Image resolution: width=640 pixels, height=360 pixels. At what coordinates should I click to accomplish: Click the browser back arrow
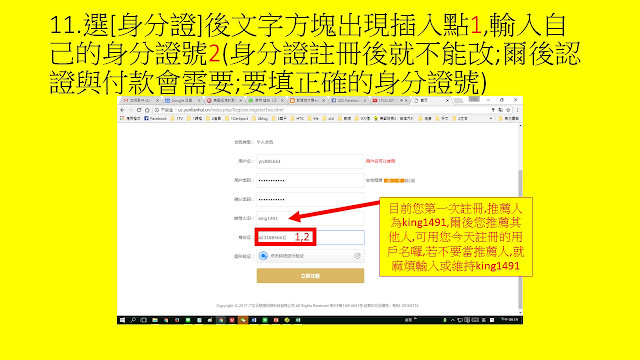pyautogui.click(x=122, y=110)
